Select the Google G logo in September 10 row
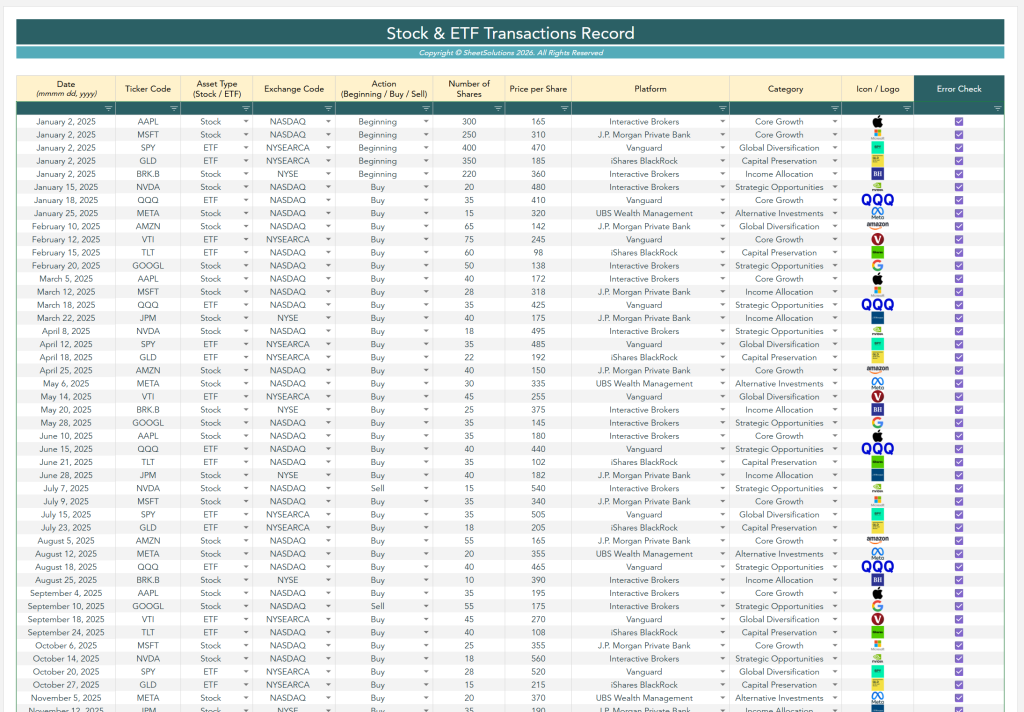Screen dimensions: 1024x712 pyautogui.click(x=878, y=606)
